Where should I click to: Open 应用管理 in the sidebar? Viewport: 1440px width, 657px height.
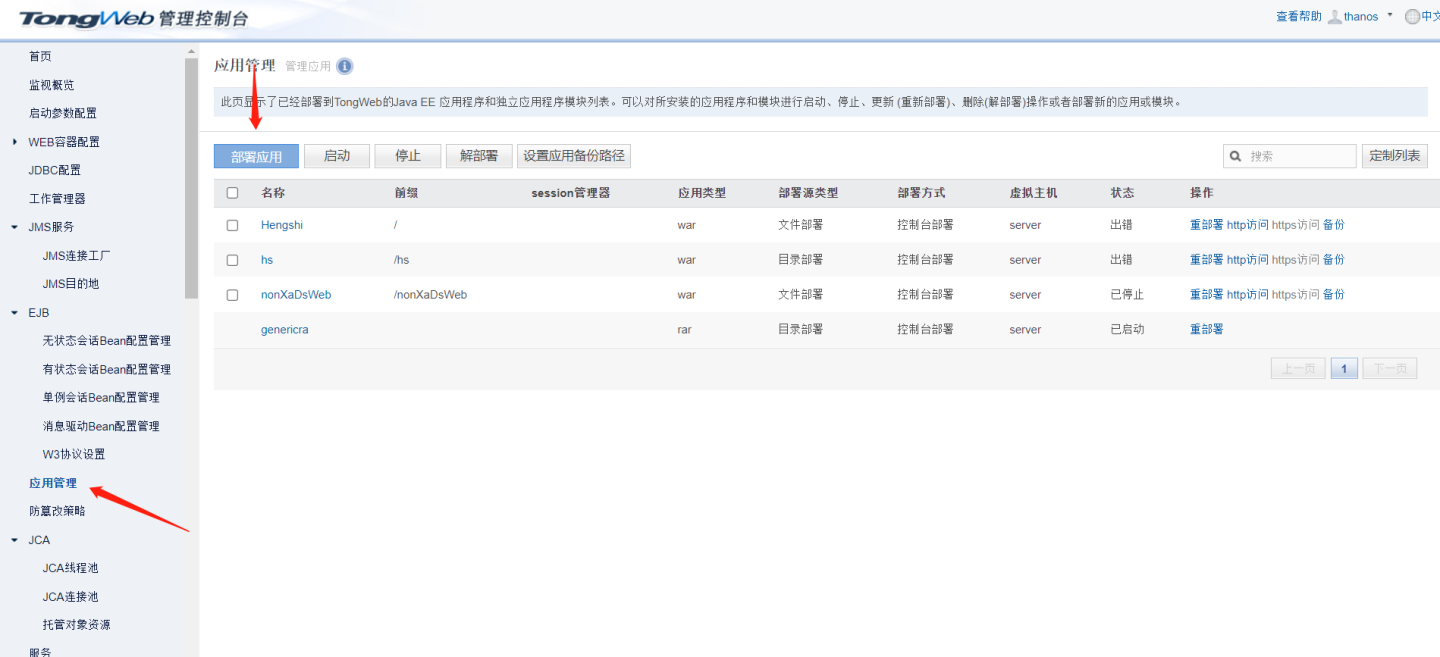pos(53,483)
